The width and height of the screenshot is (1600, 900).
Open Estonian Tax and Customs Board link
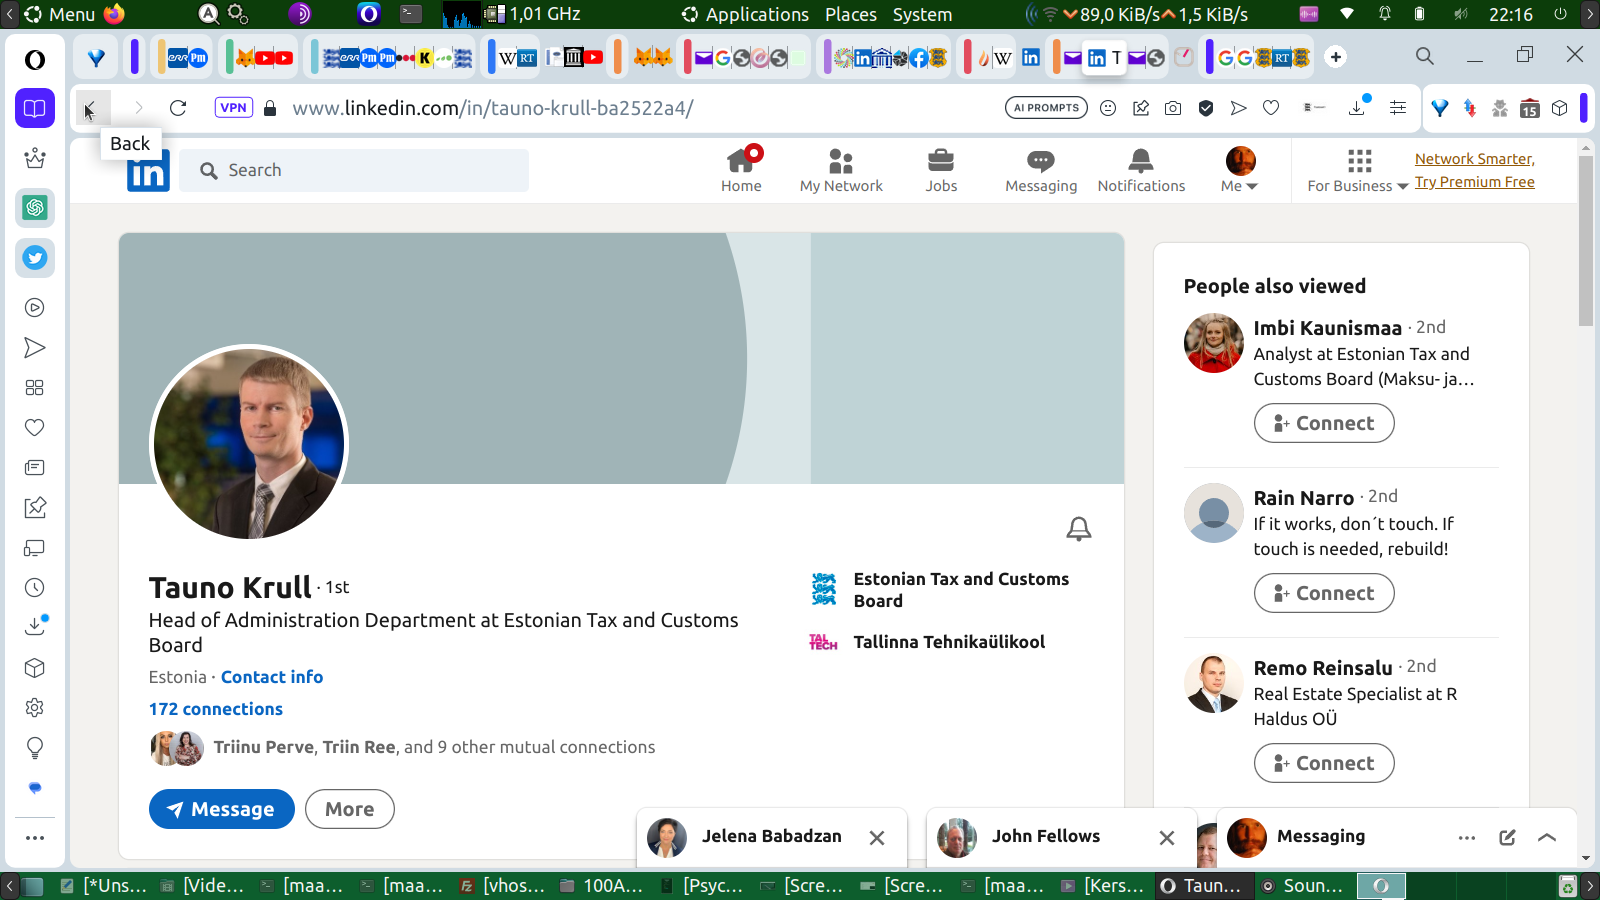[x=940, y=590]
